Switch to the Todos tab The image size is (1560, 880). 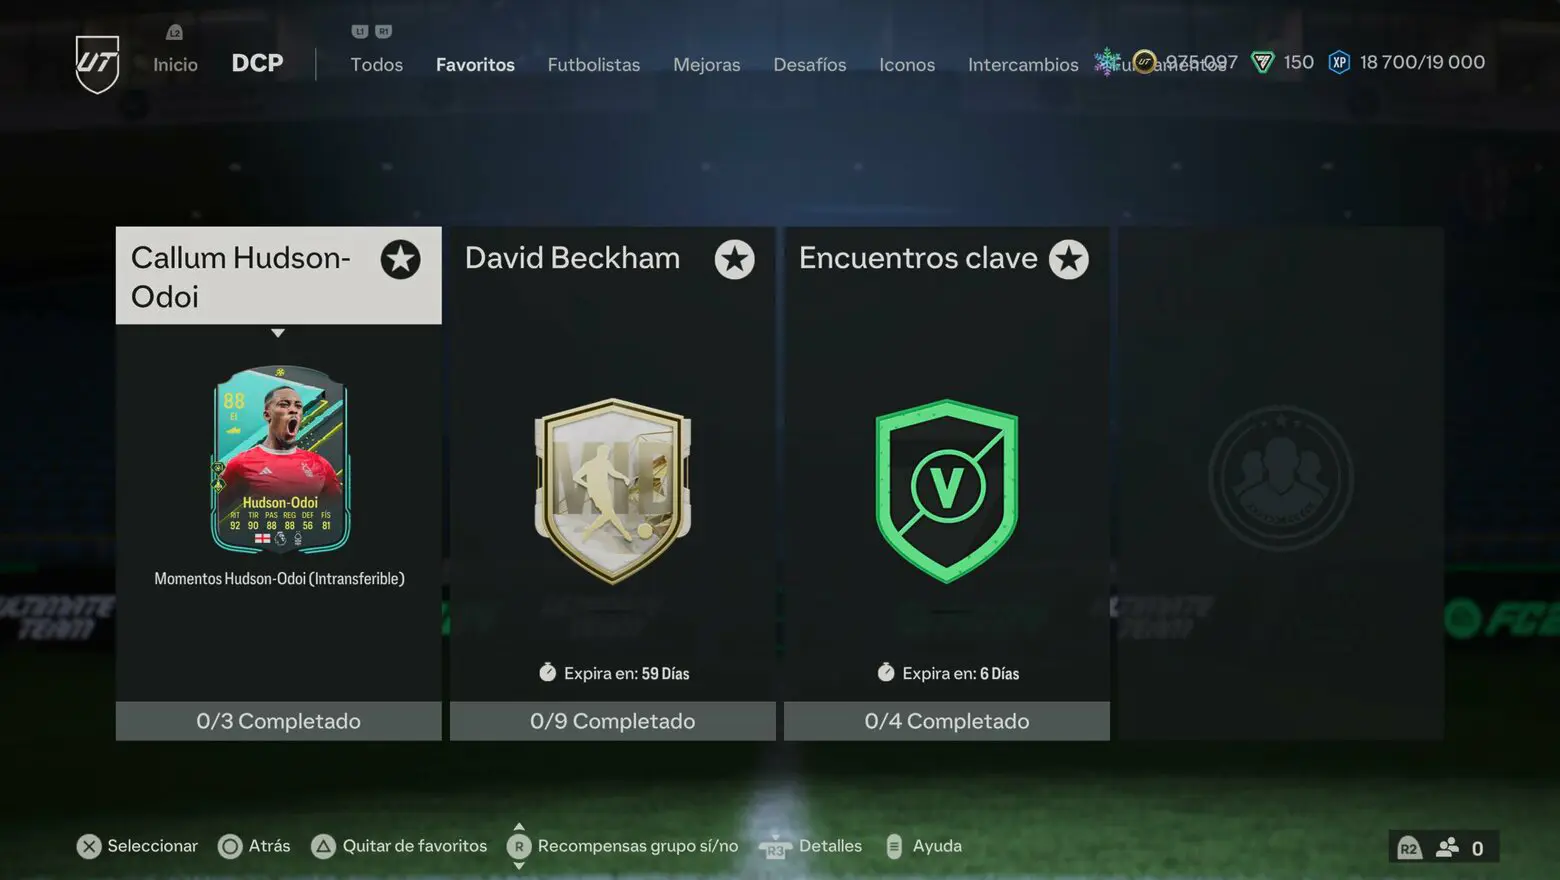coord(377,64)
